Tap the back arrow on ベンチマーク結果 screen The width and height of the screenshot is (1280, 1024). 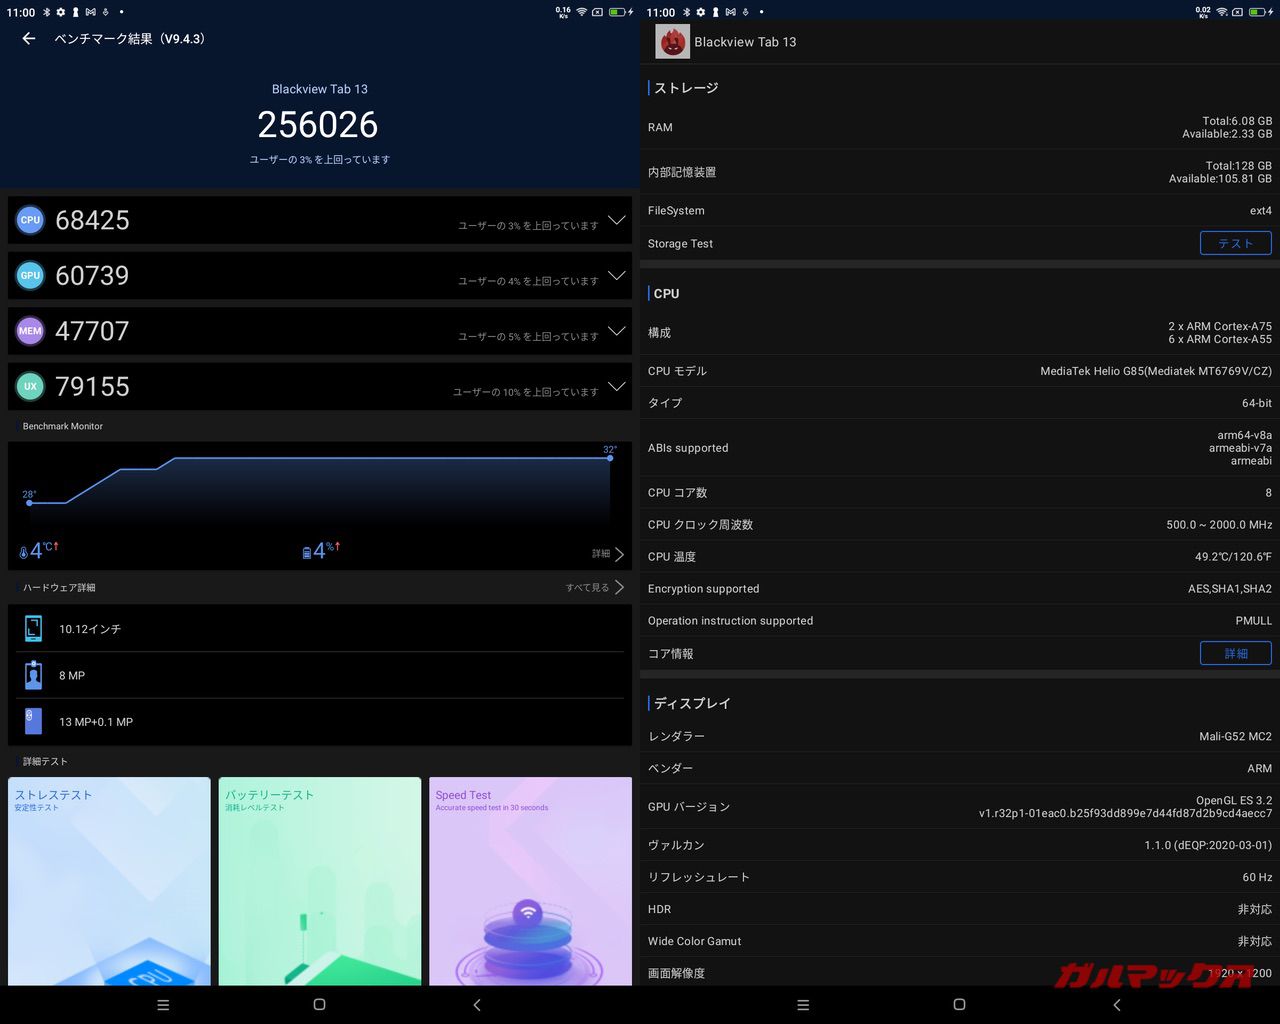pos(27,38)
